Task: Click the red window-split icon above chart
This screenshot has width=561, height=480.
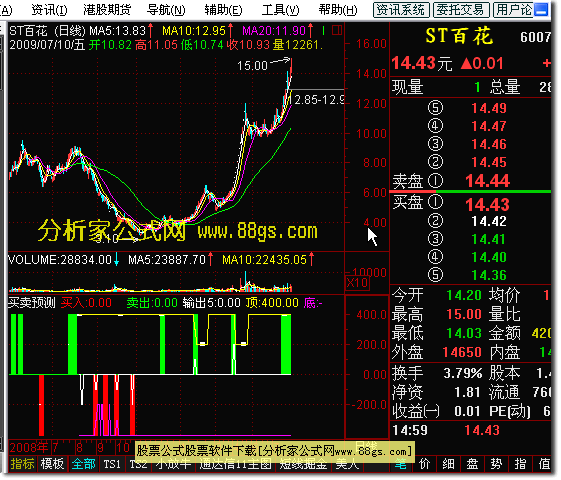Action: [337, 30]
